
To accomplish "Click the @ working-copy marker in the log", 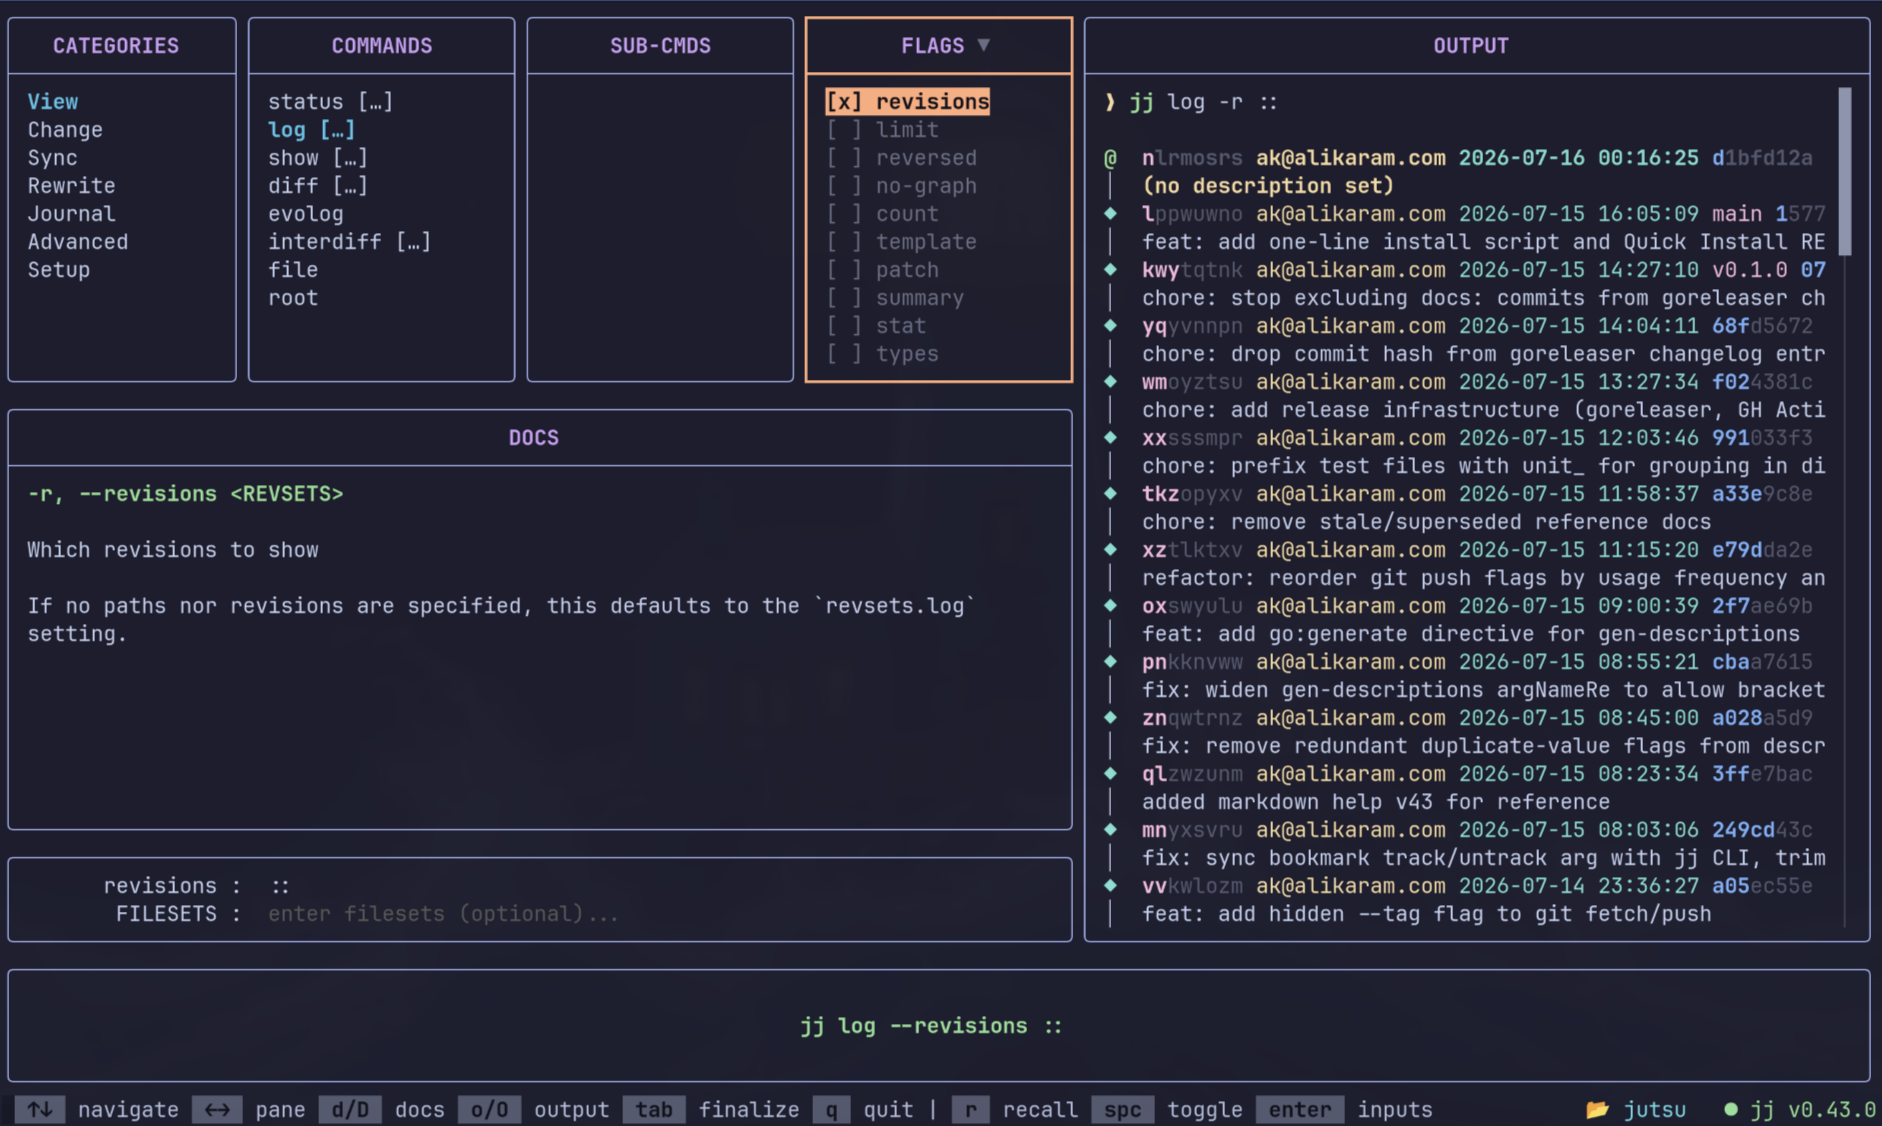I will click(x=1110, y=158).
